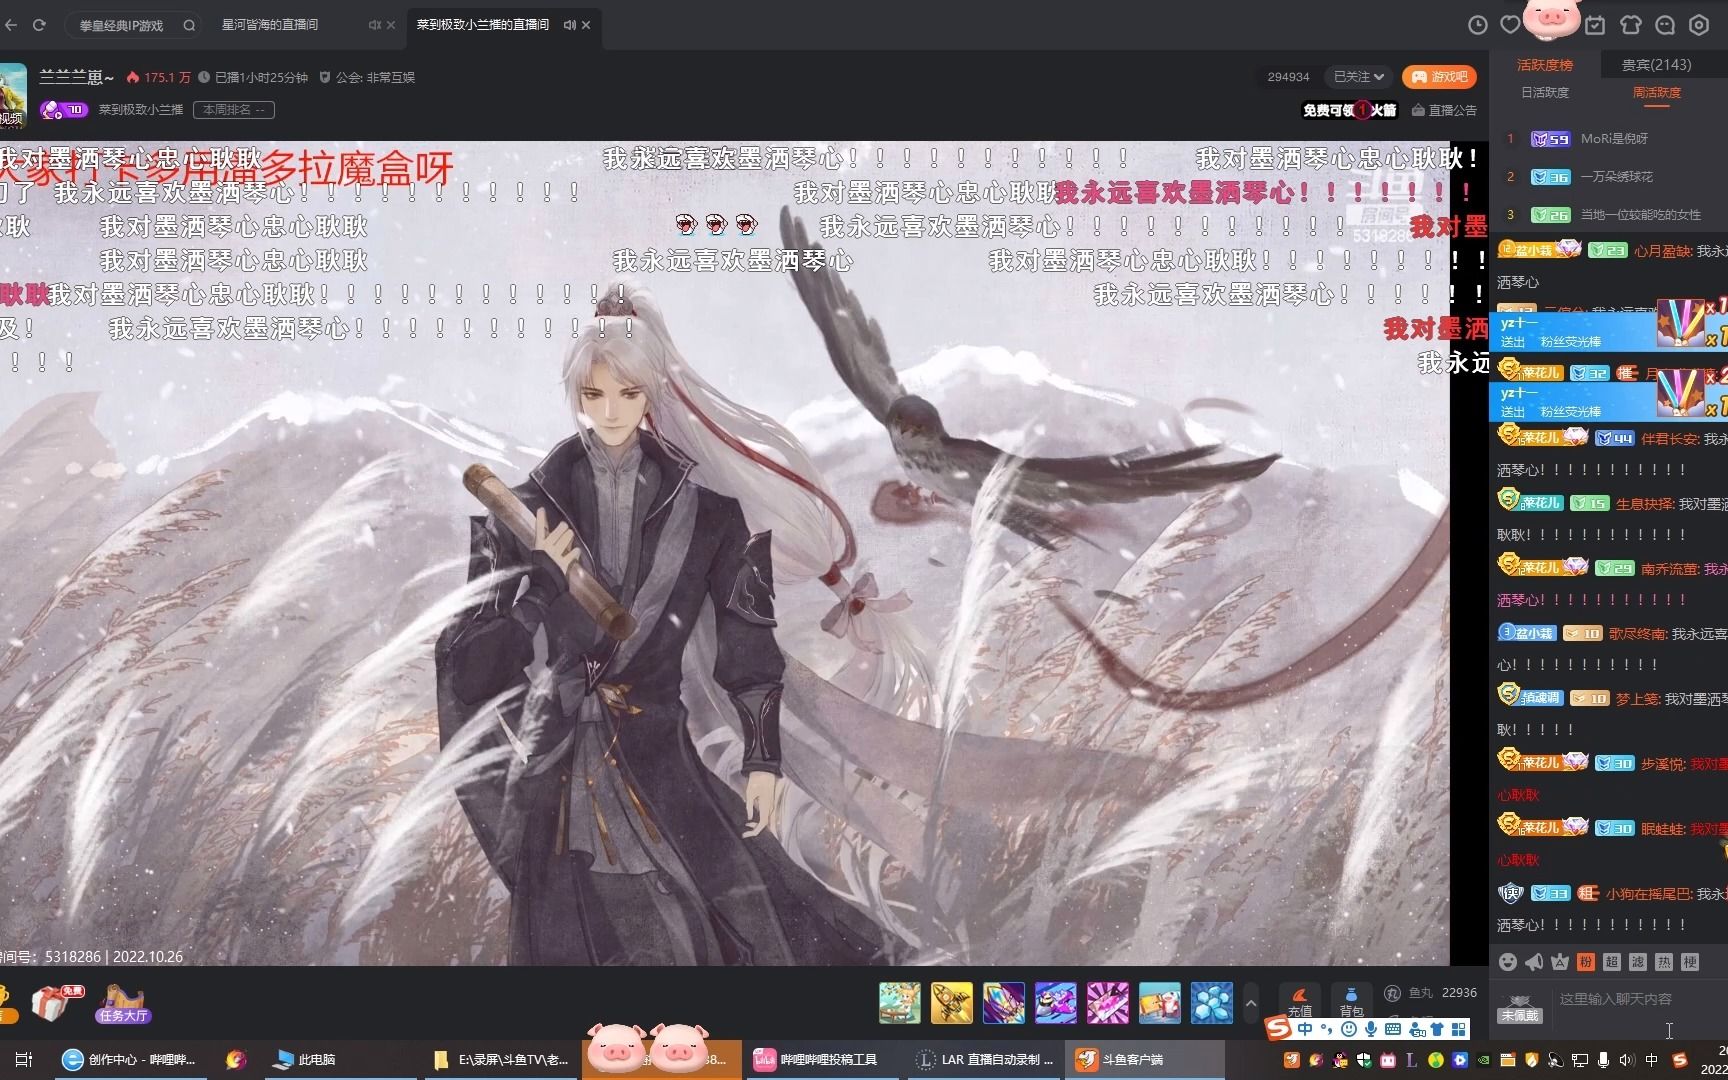Send the anime girl gift
This screenshot has width=1728, height=1080.
[x=899, y=1003]
